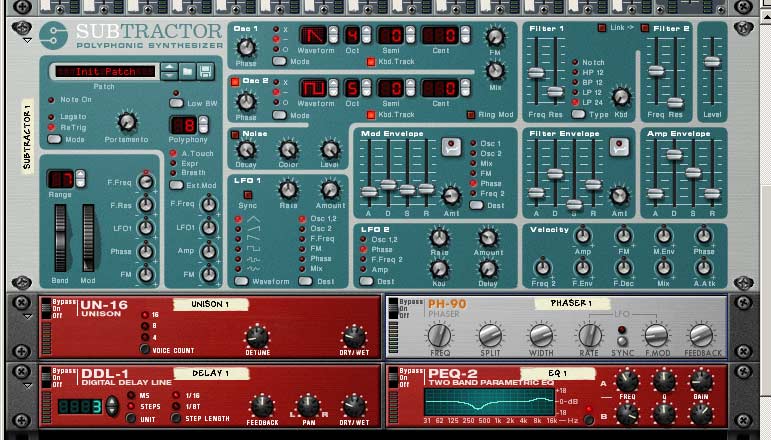Click the Velocity Amp knob
This screenshot has height=440, width=771.
tap(583, 236)
